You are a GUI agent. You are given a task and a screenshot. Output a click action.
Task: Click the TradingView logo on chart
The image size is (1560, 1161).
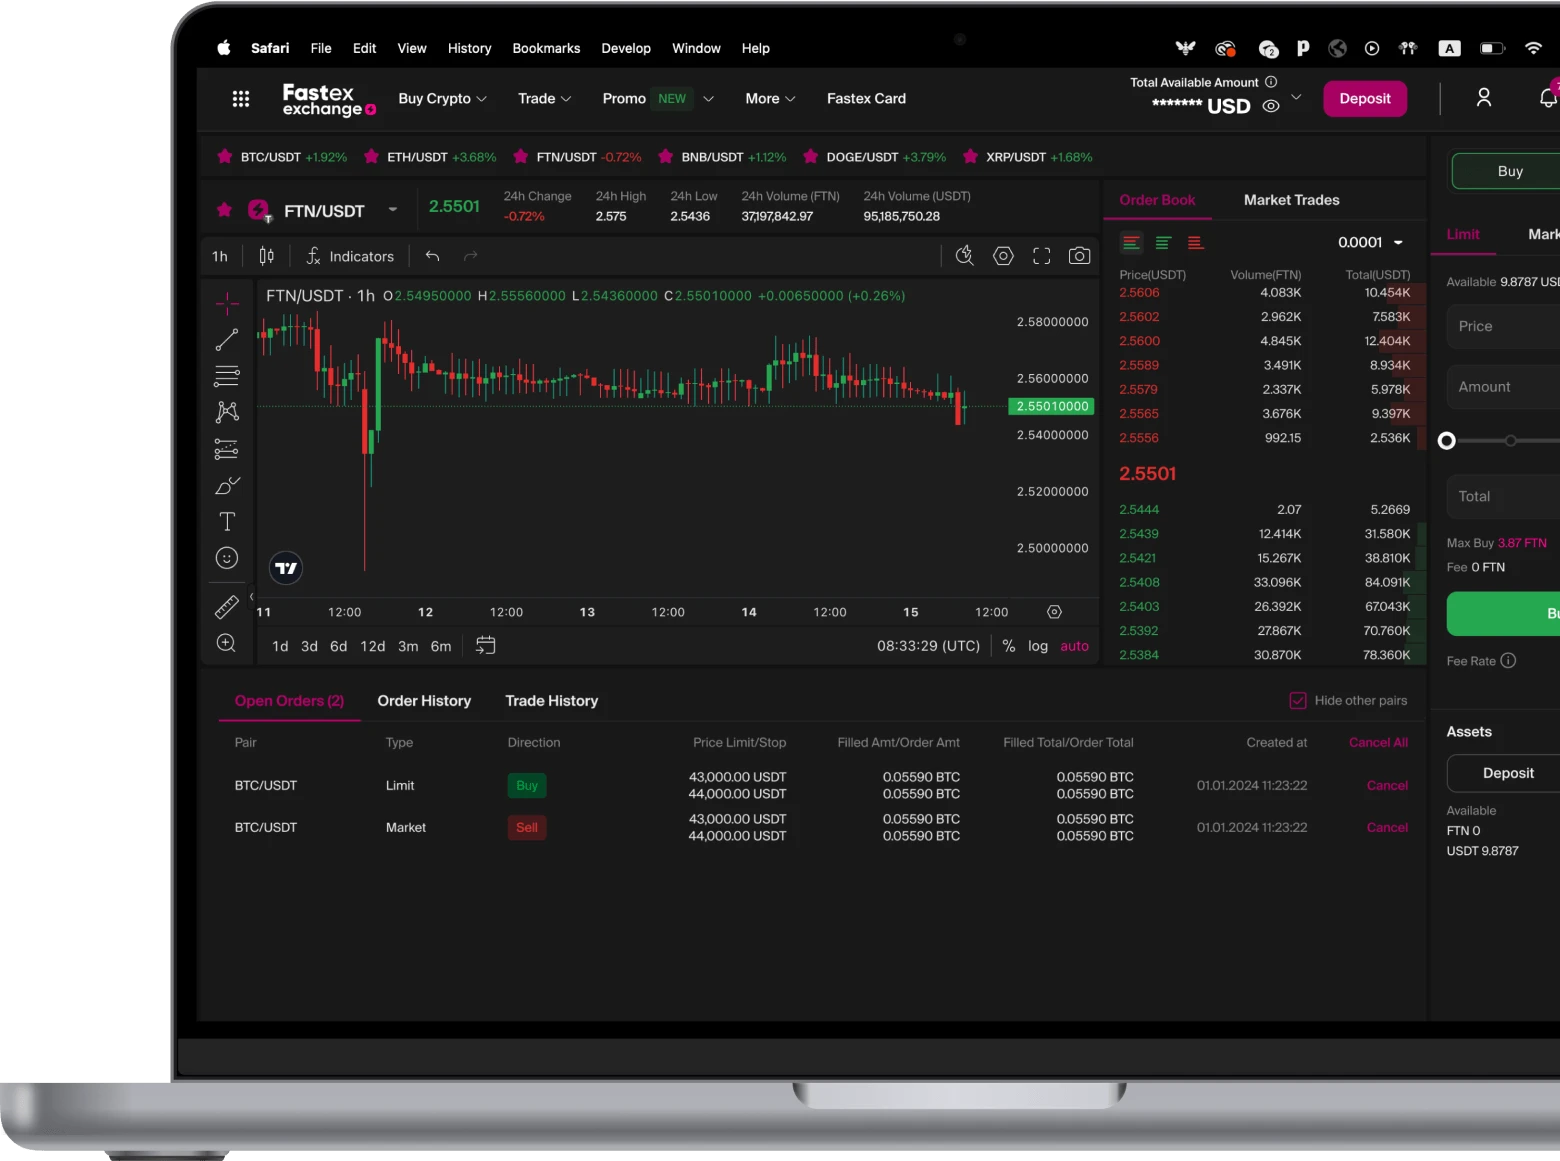click(x=286, y=568)
